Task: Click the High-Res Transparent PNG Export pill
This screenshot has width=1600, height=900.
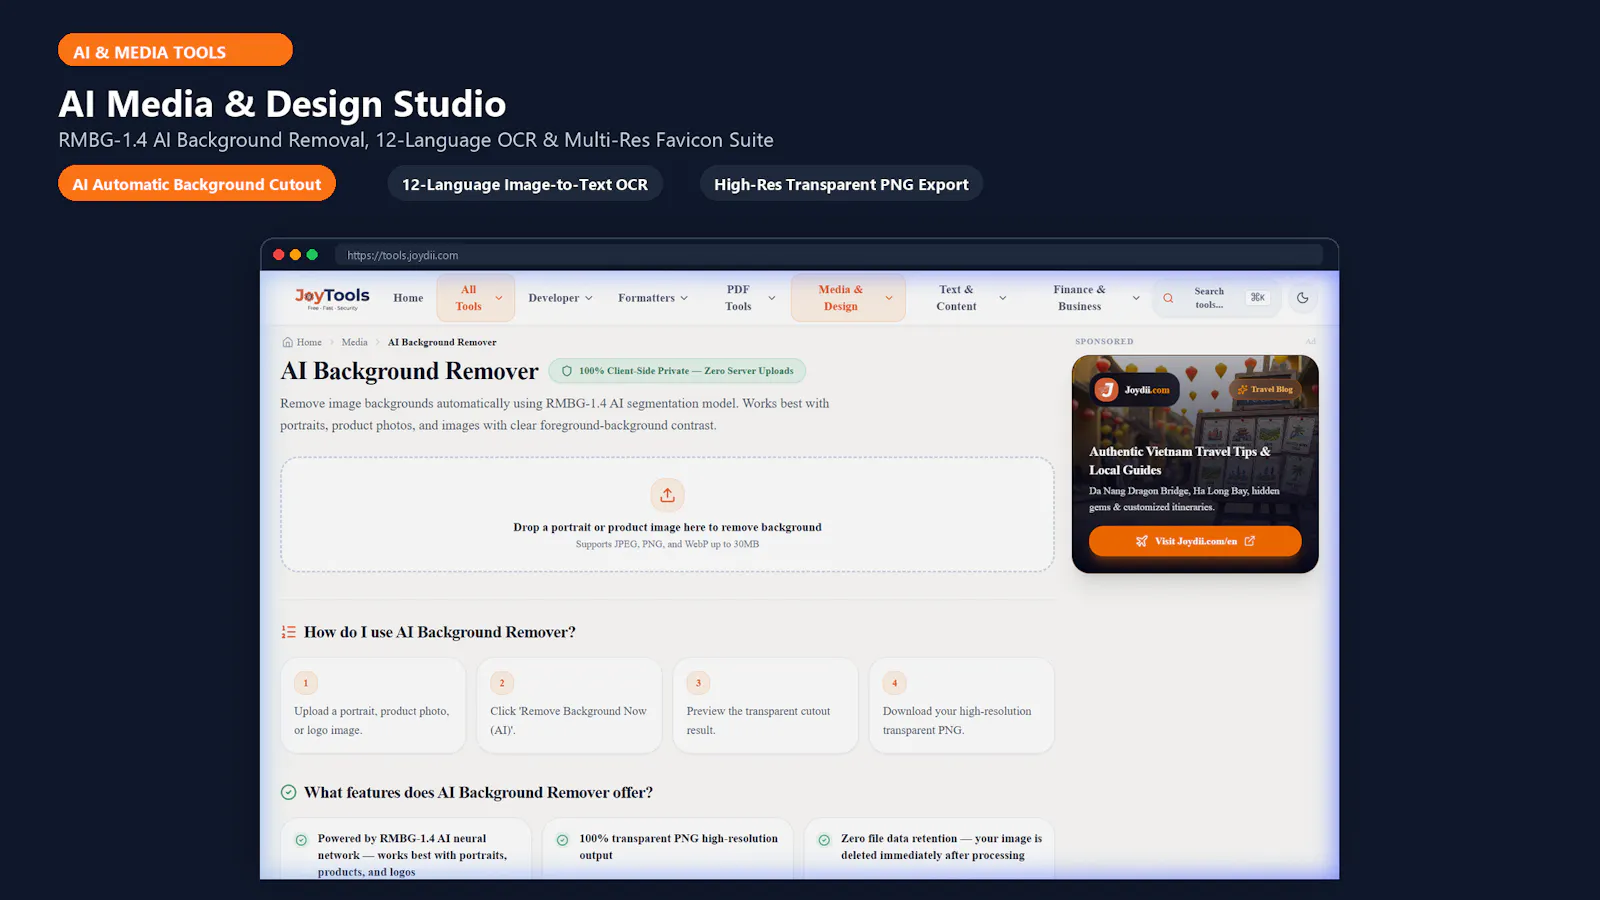Action: (841, 184)
